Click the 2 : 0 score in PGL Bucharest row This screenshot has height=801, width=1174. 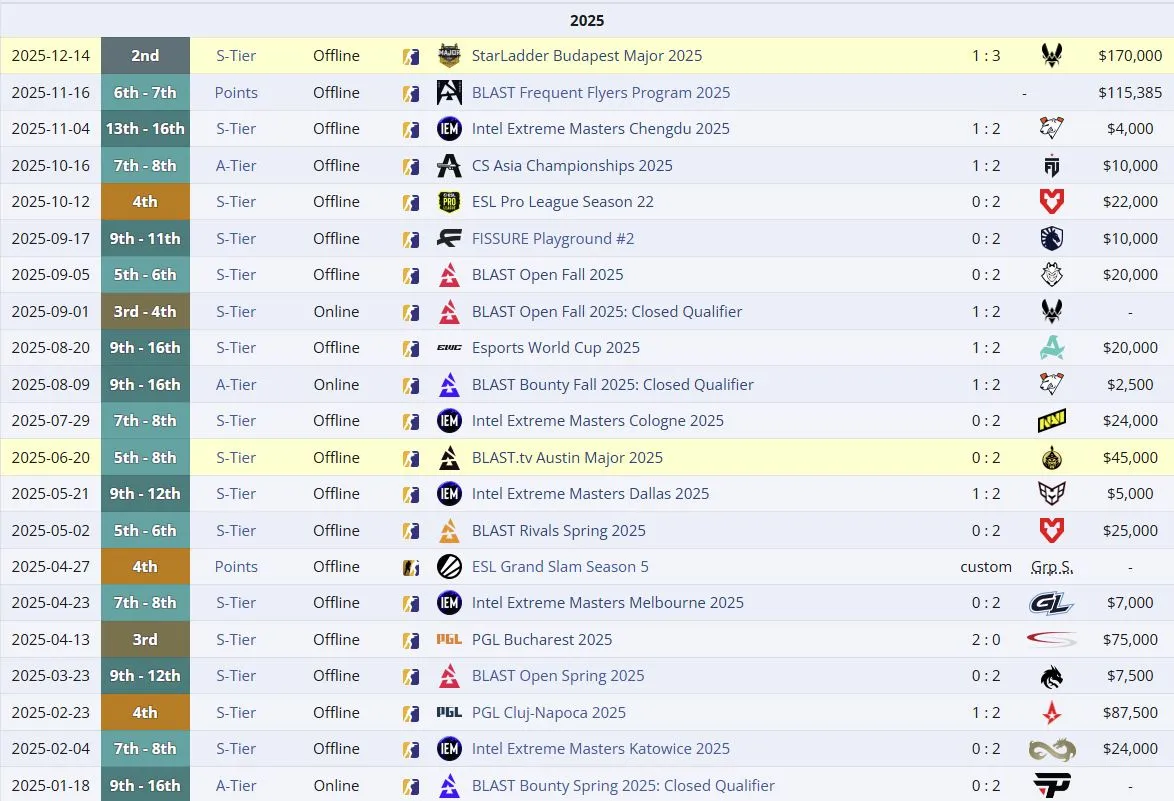click(x=985, y=639)
